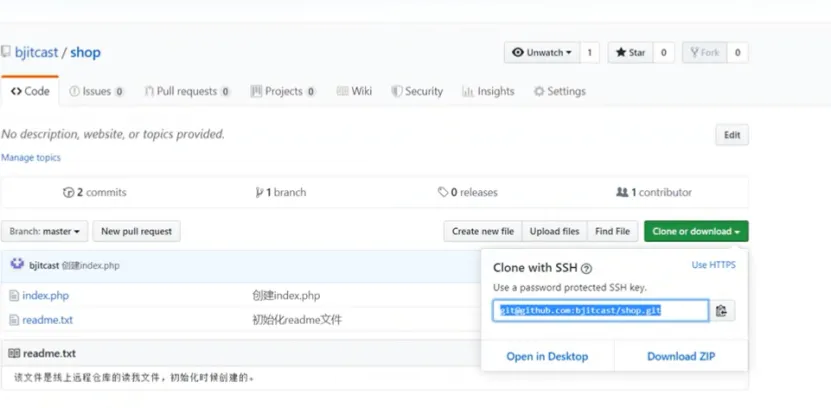Toggle the Clone or download dropdown
Image resolution: width=831 pixels, height=408 pixels.
pyautogui.click(x=696, y=232)
